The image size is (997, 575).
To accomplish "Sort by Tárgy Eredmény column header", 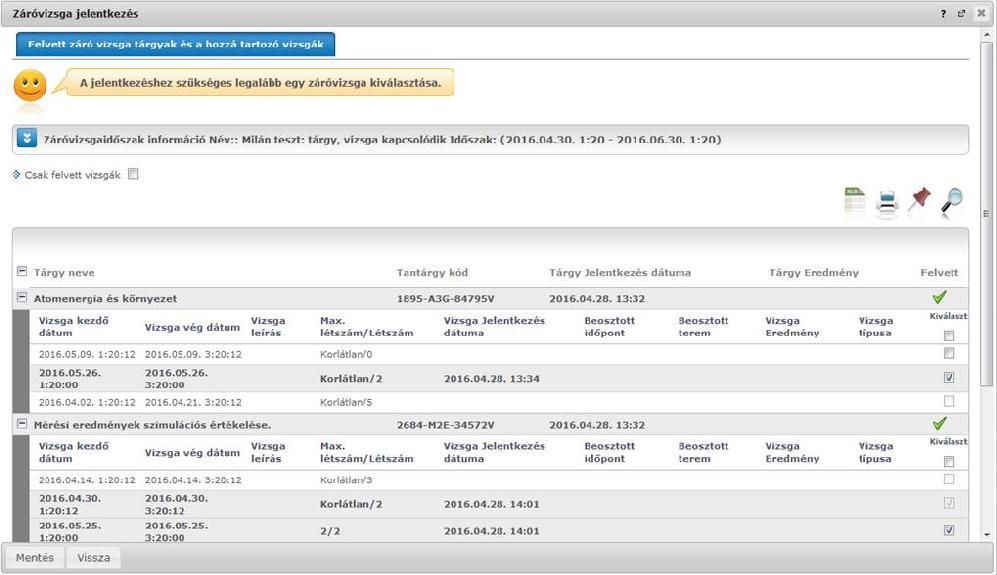I will [x=814, y=272].
